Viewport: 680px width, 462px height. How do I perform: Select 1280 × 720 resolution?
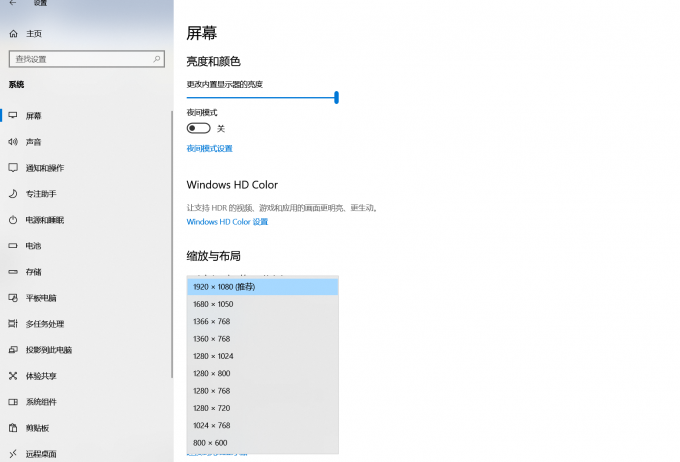[262, 408]
